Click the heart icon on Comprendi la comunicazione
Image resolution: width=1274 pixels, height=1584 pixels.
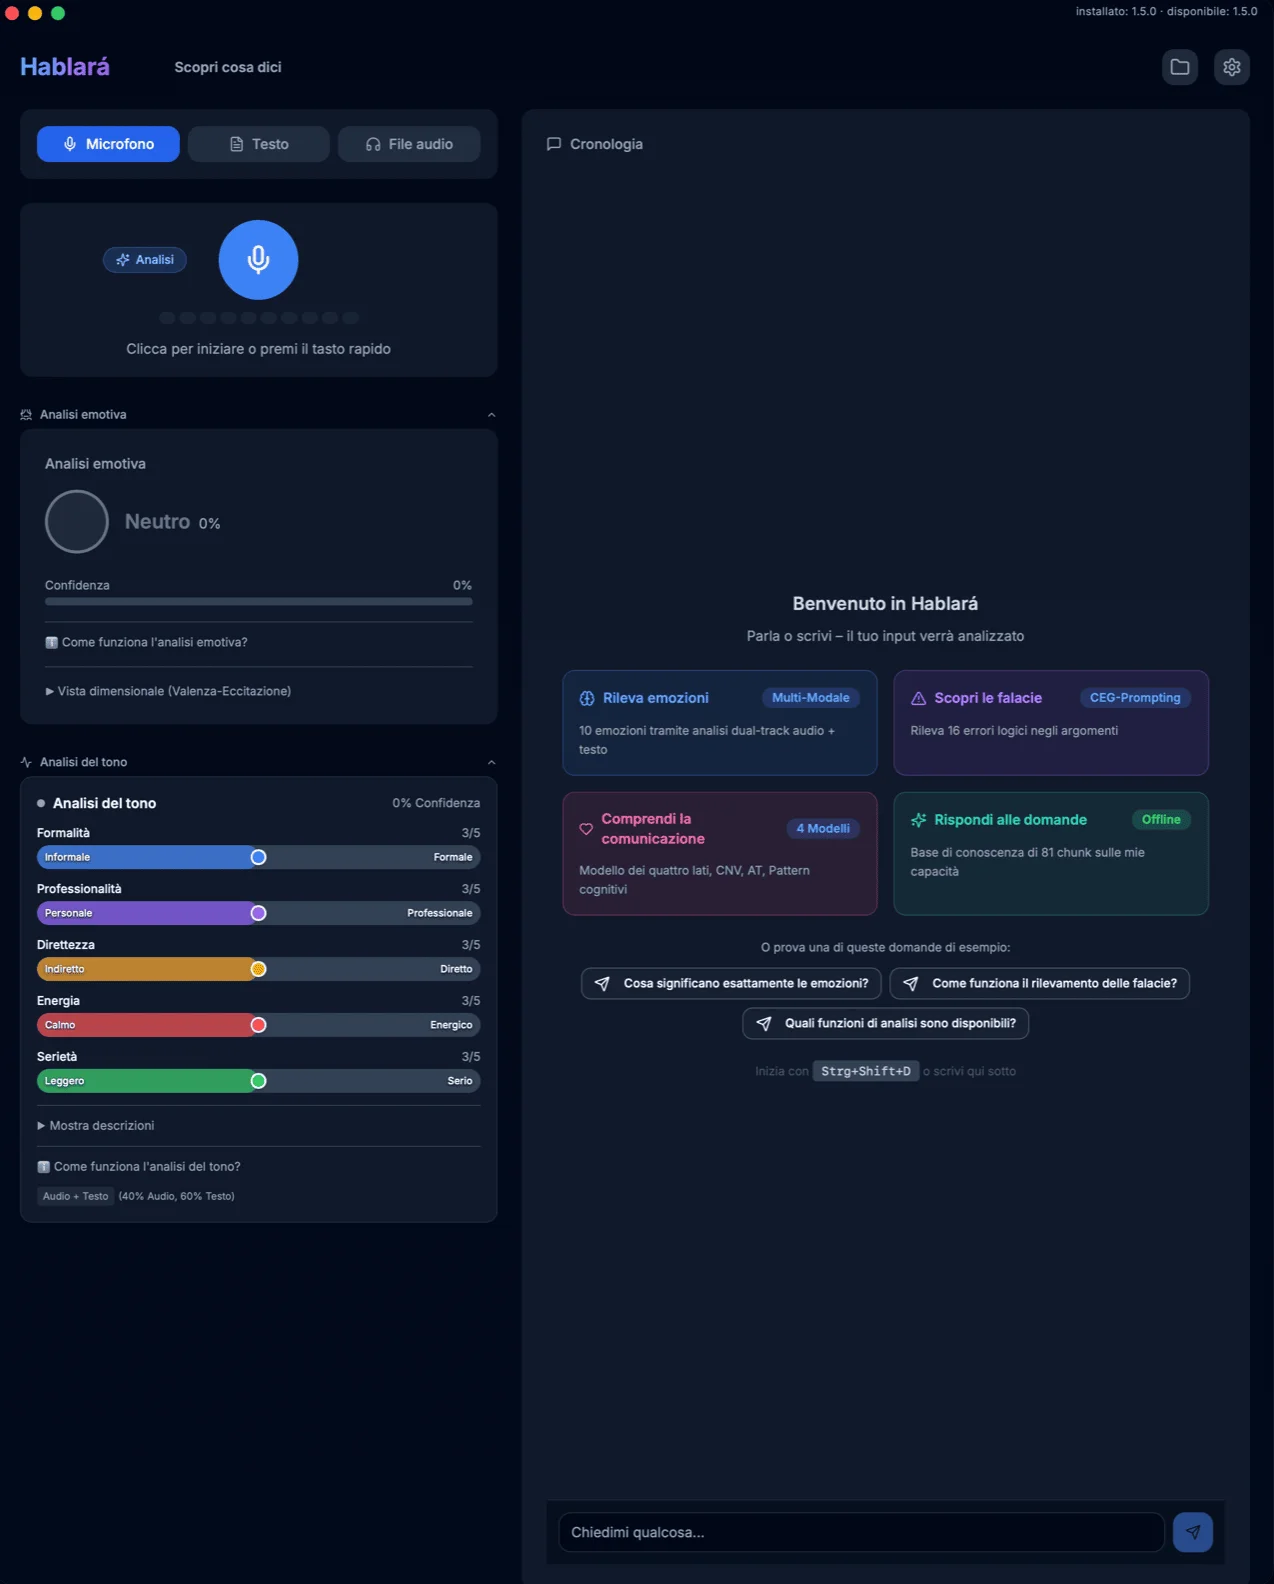coord(586,829)
